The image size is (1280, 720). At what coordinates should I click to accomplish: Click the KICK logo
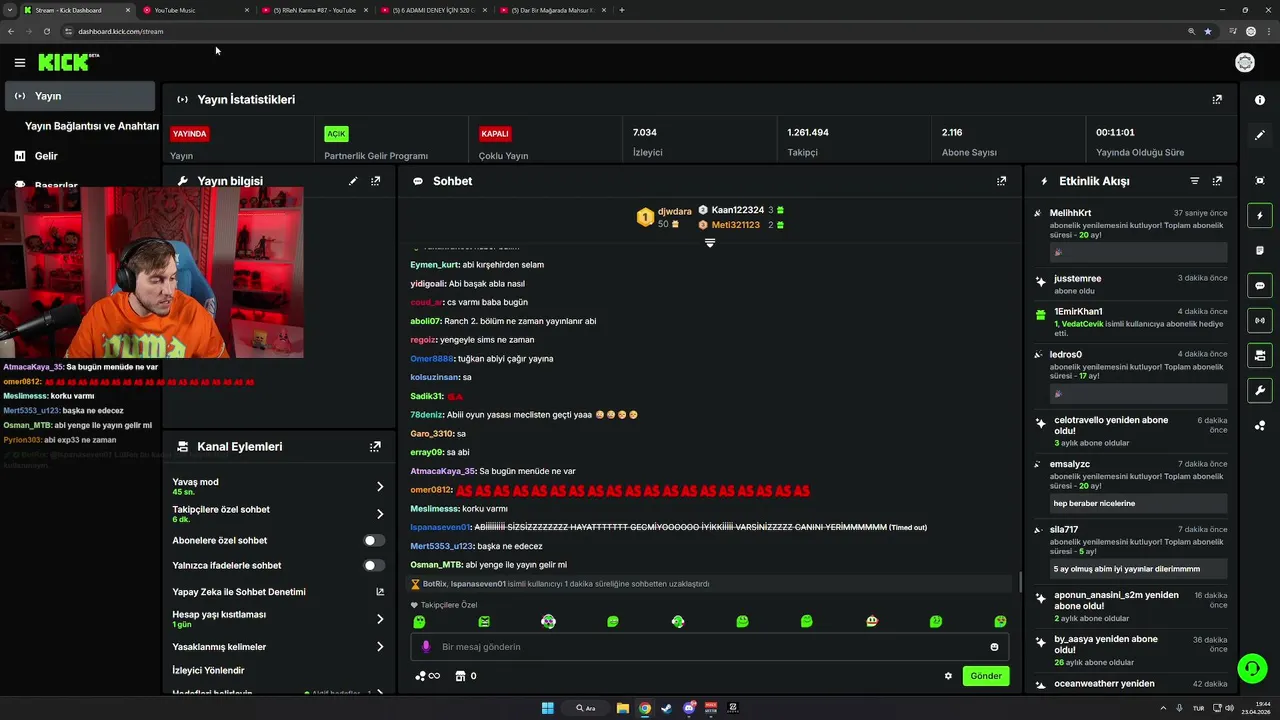point(68,62)
